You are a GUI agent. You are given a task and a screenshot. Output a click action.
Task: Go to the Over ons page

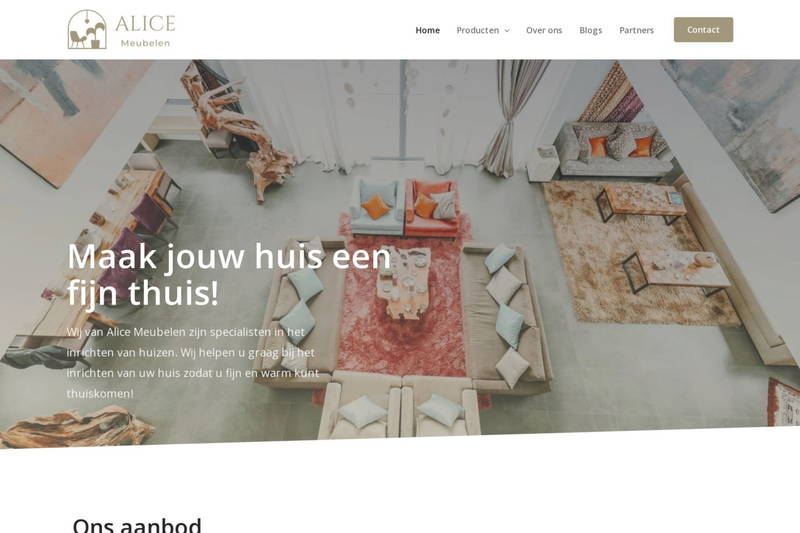[x=544, y=30]
